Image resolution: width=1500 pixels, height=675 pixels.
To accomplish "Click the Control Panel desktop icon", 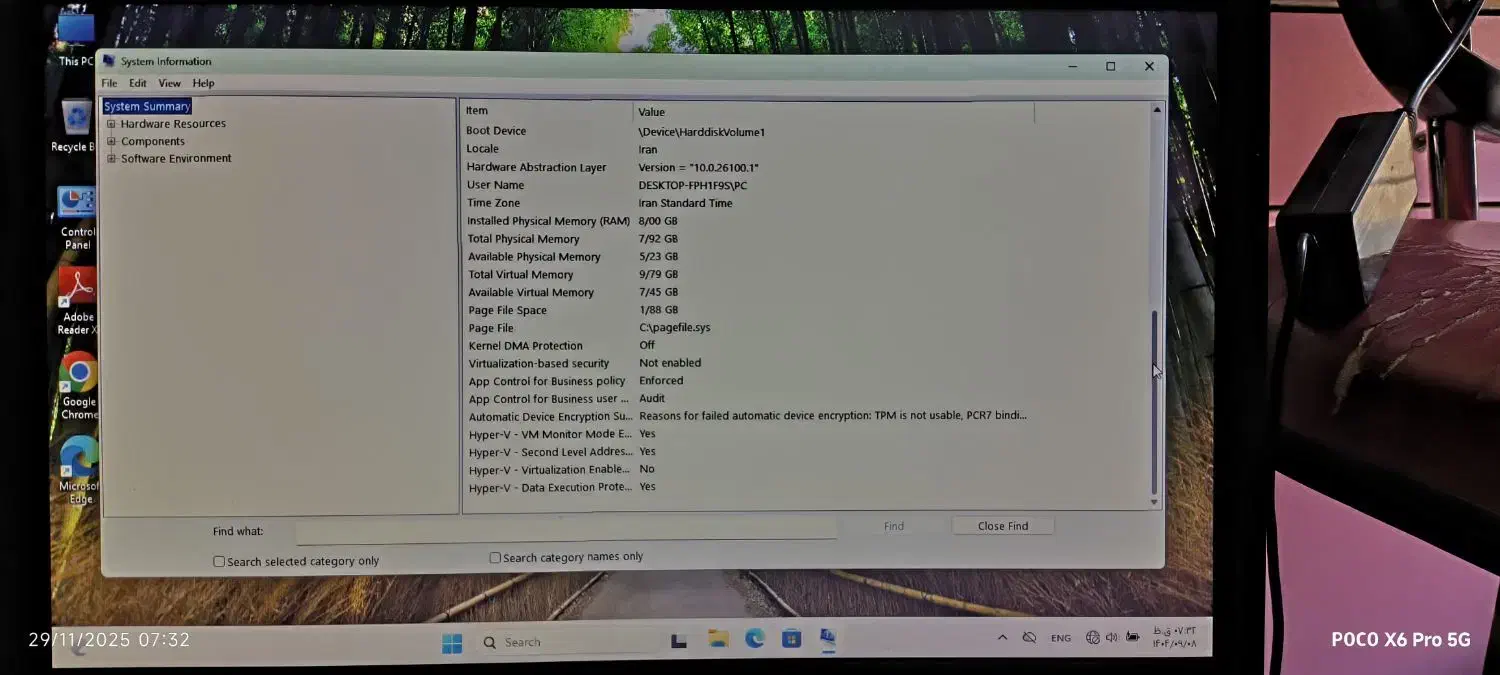I will (x=77, y=205).
